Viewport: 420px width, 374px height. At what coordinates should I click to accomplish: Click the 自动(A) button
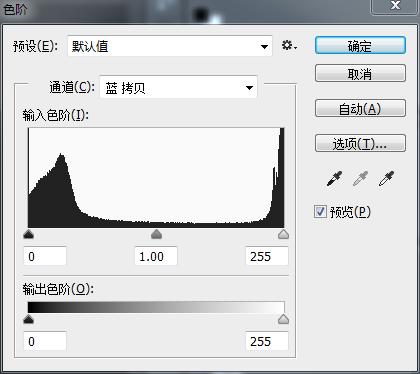[360, 108]
